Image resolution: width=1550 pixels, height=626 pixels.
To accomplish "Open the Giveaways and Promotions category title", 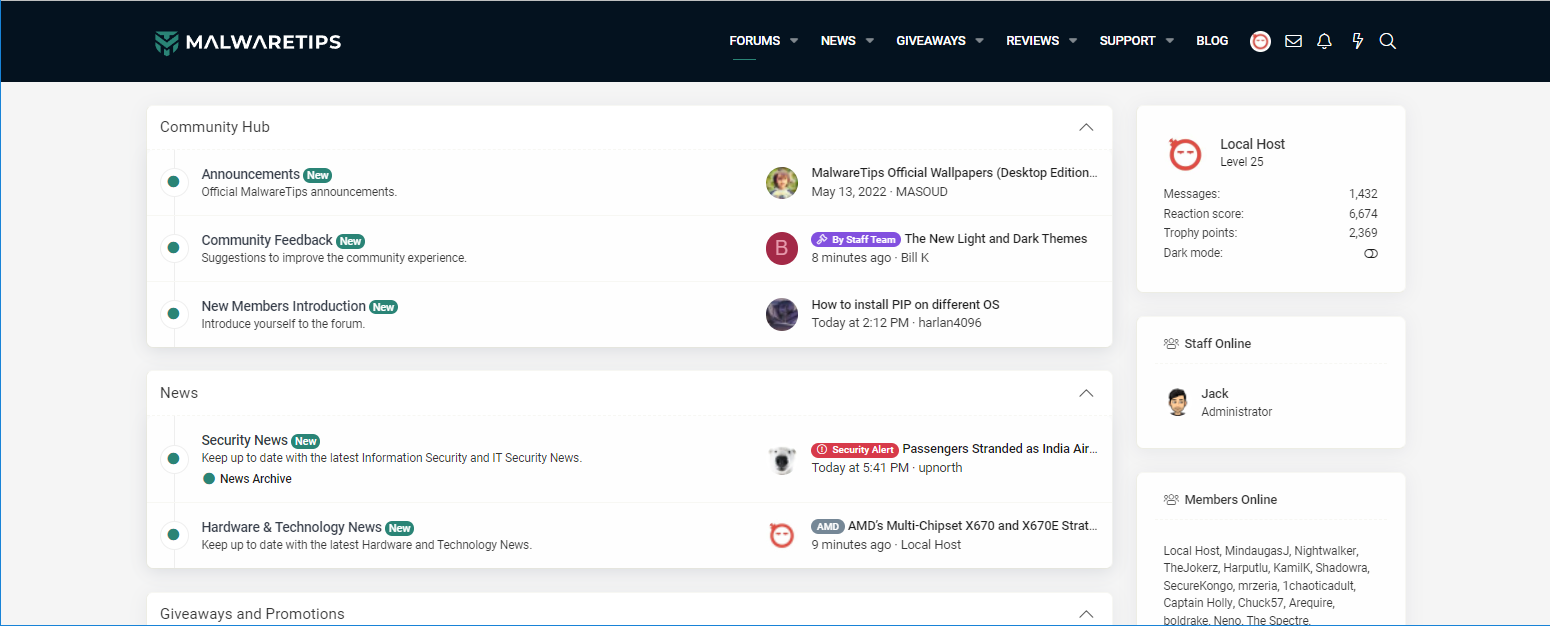I will (x=252, y=614).
